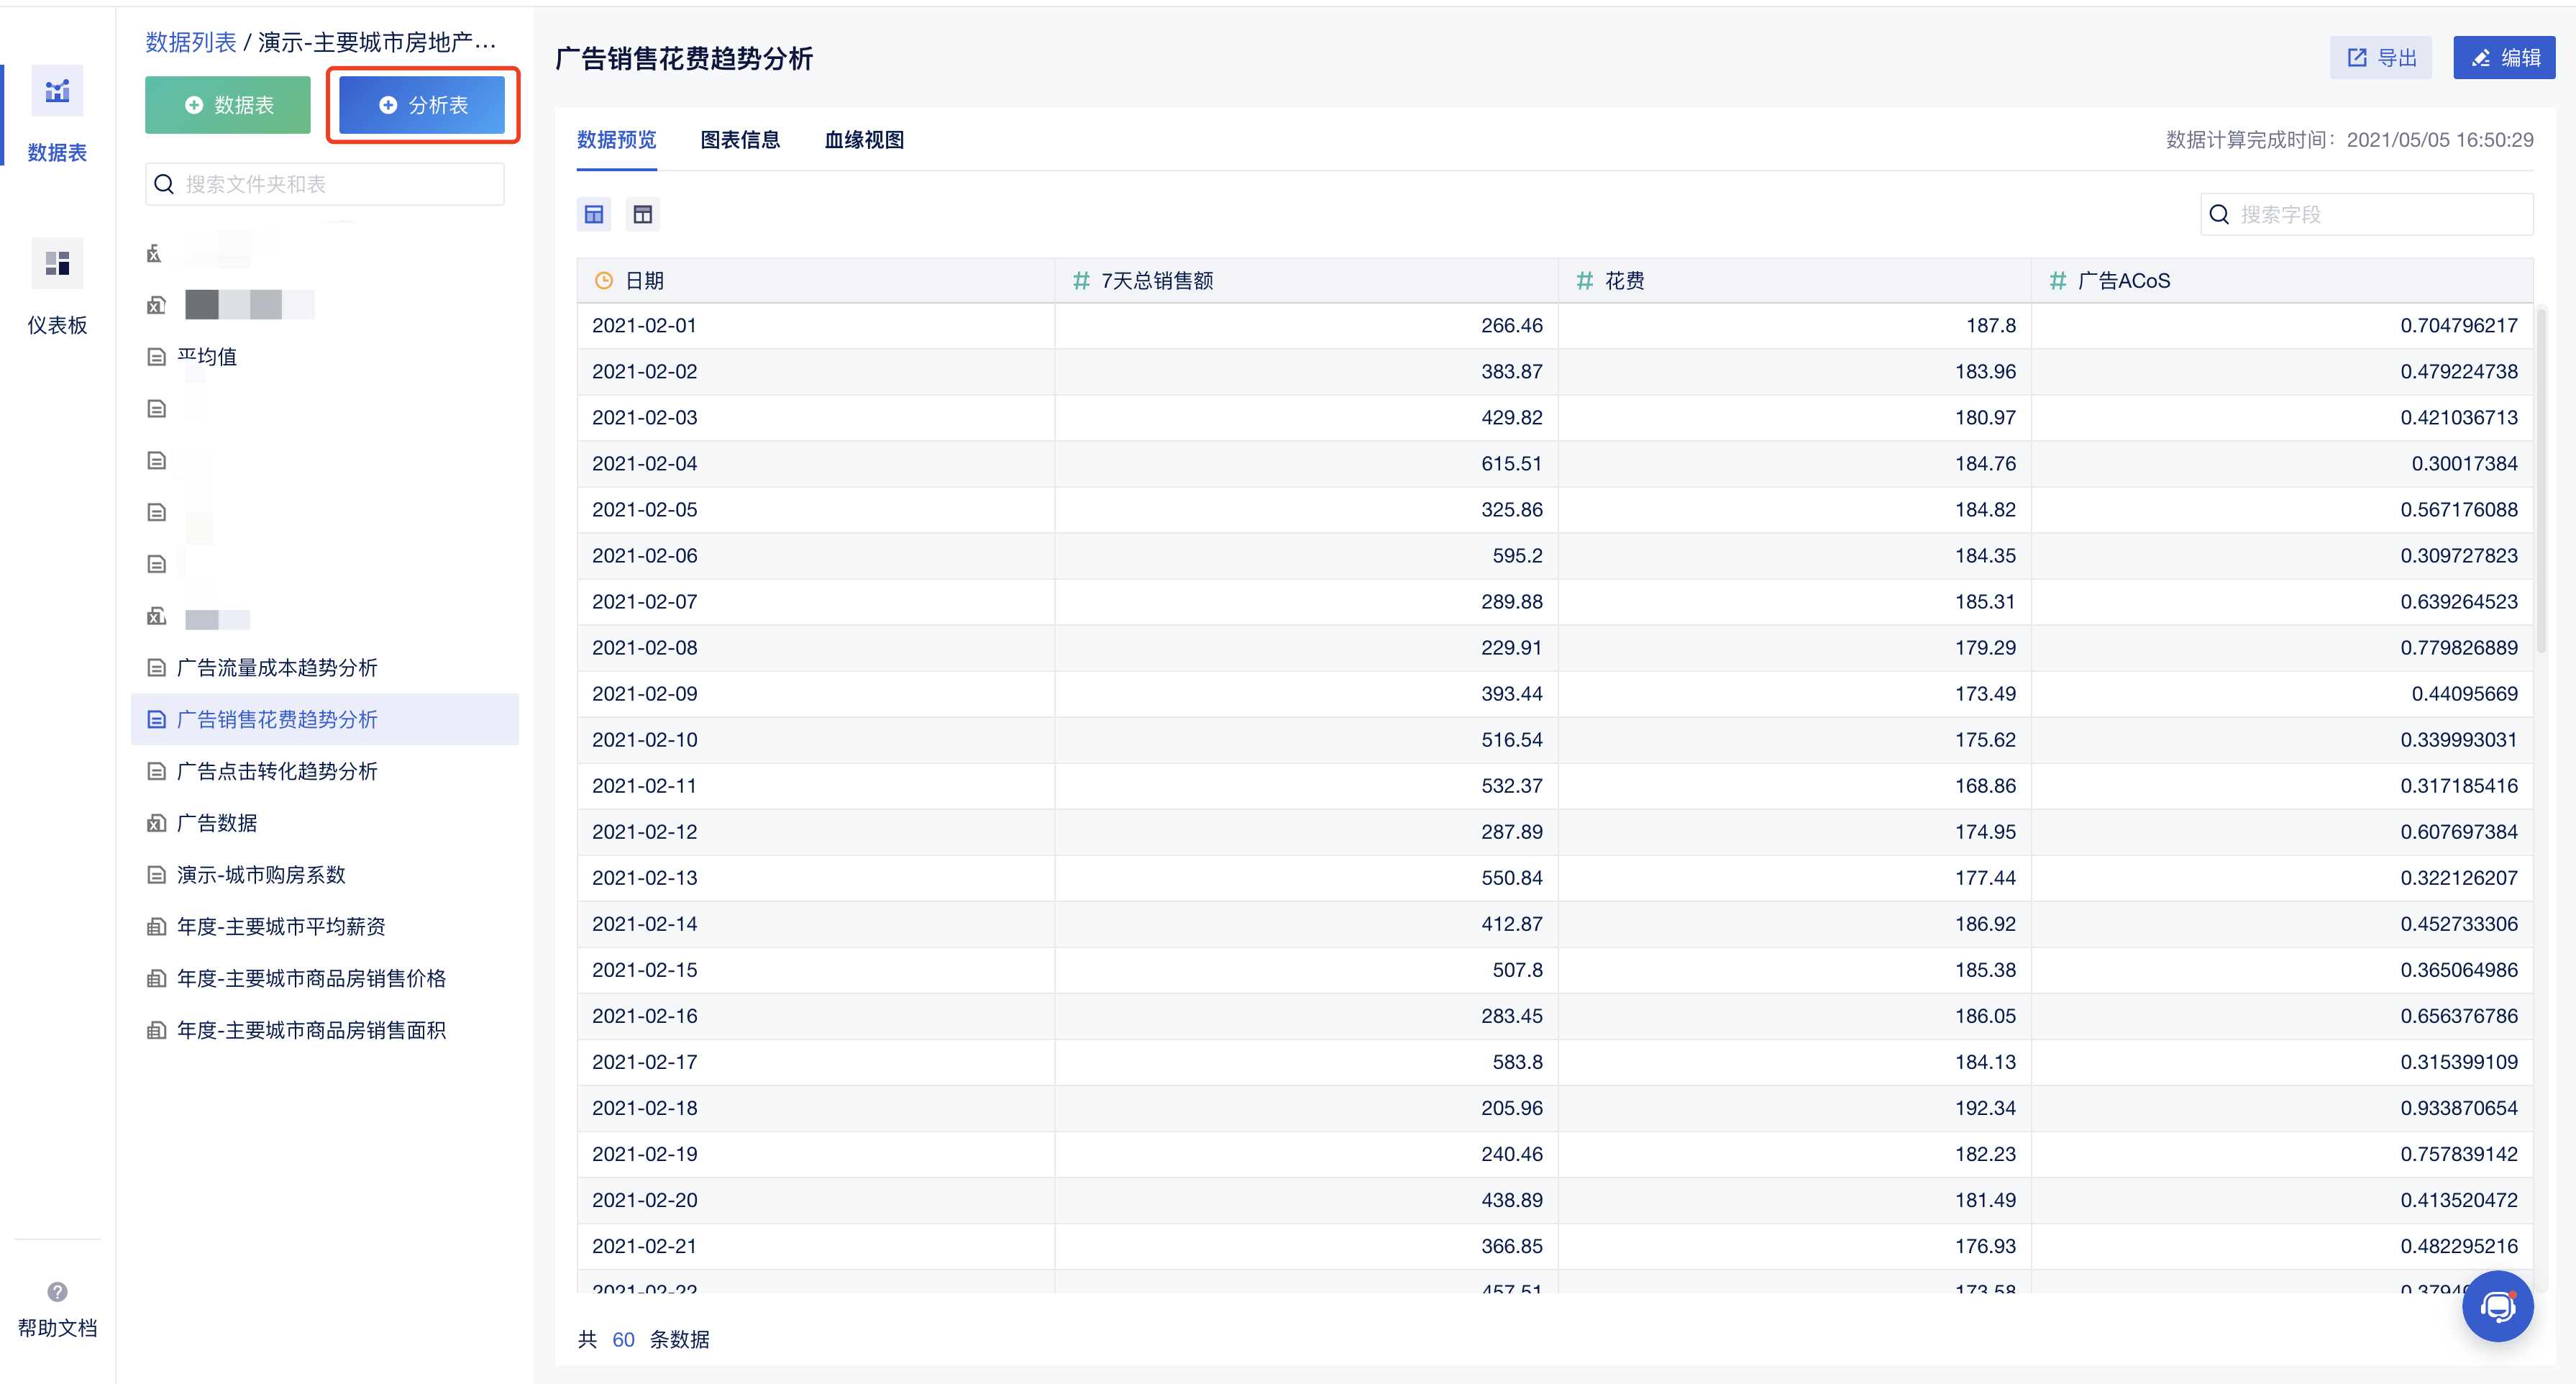Open the 数据表 sidebar icon
Viewport: 2576px width, 1384px height.
click(57, 92)
